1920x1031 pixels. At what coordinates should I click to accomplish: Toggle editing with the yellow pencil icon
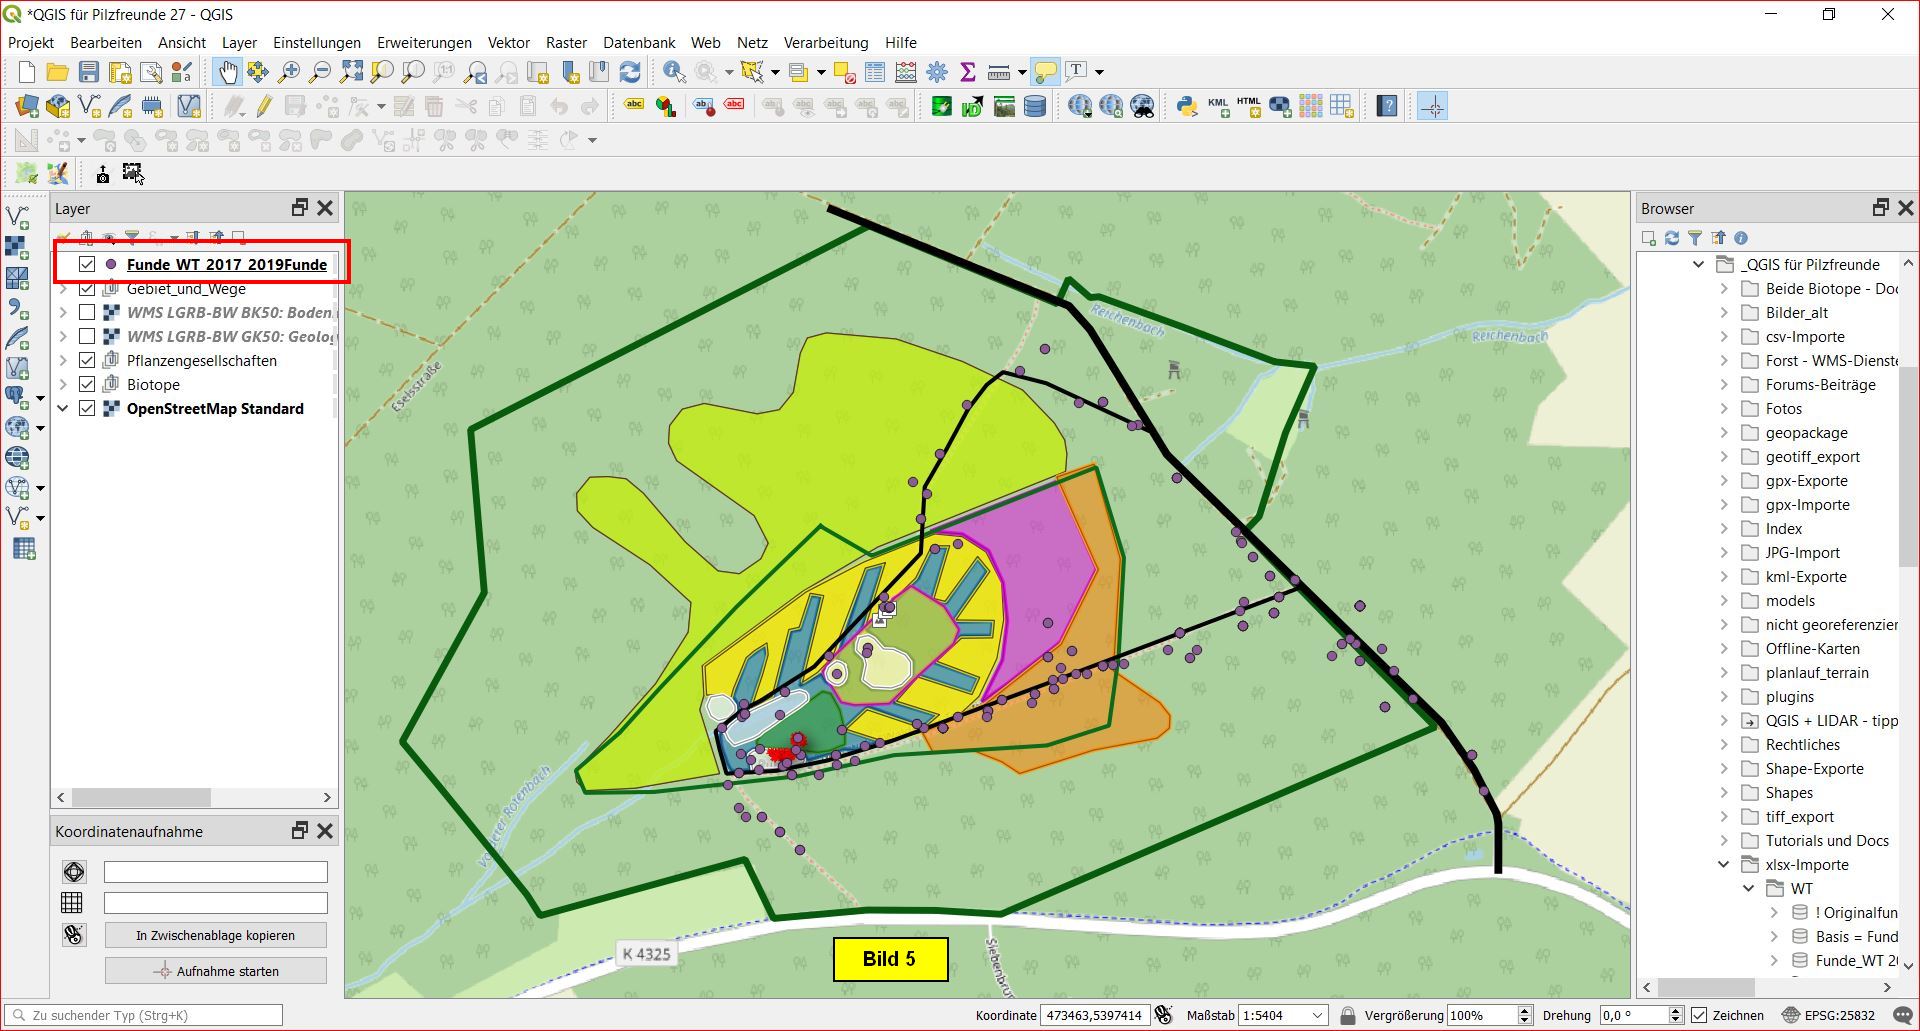click(264, 106)
